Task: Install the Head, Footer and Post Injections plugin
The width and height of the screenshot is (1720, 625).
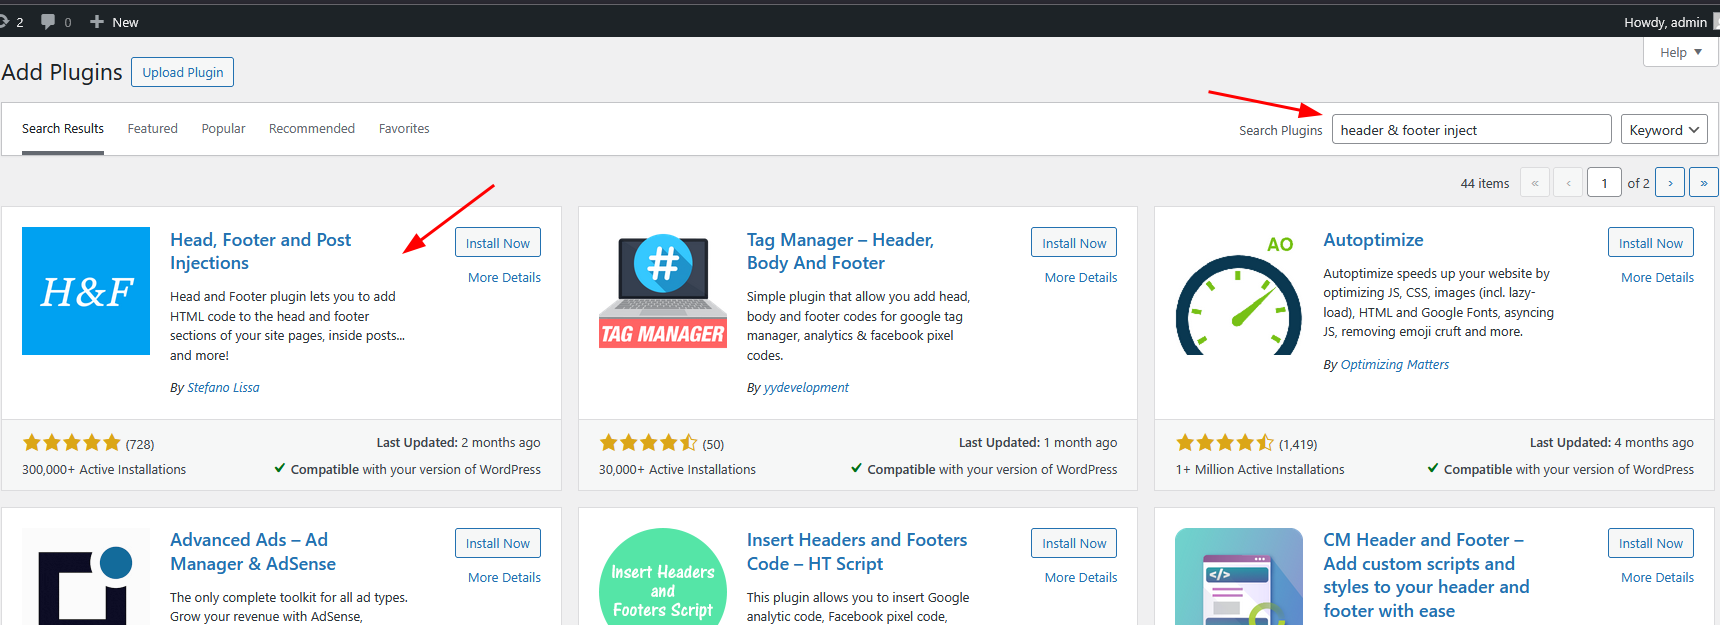Action: pos(497,243)
